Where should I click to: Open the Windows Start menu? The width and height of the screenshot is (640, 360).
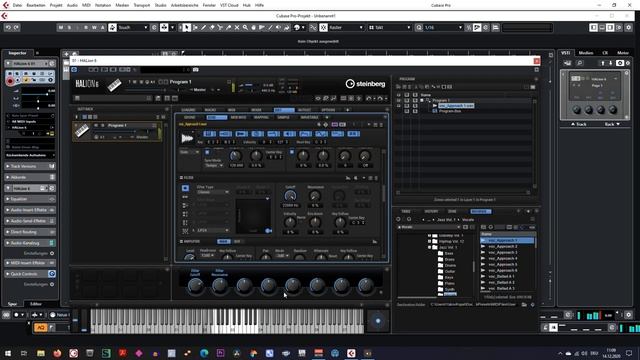8,353
